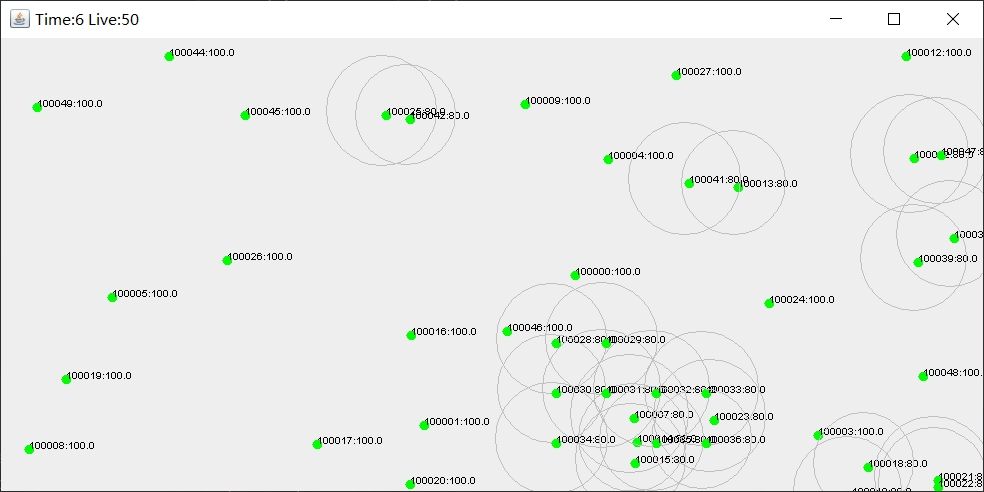
Task: Select the green node 100049:100.0
Action: [37, 107]
